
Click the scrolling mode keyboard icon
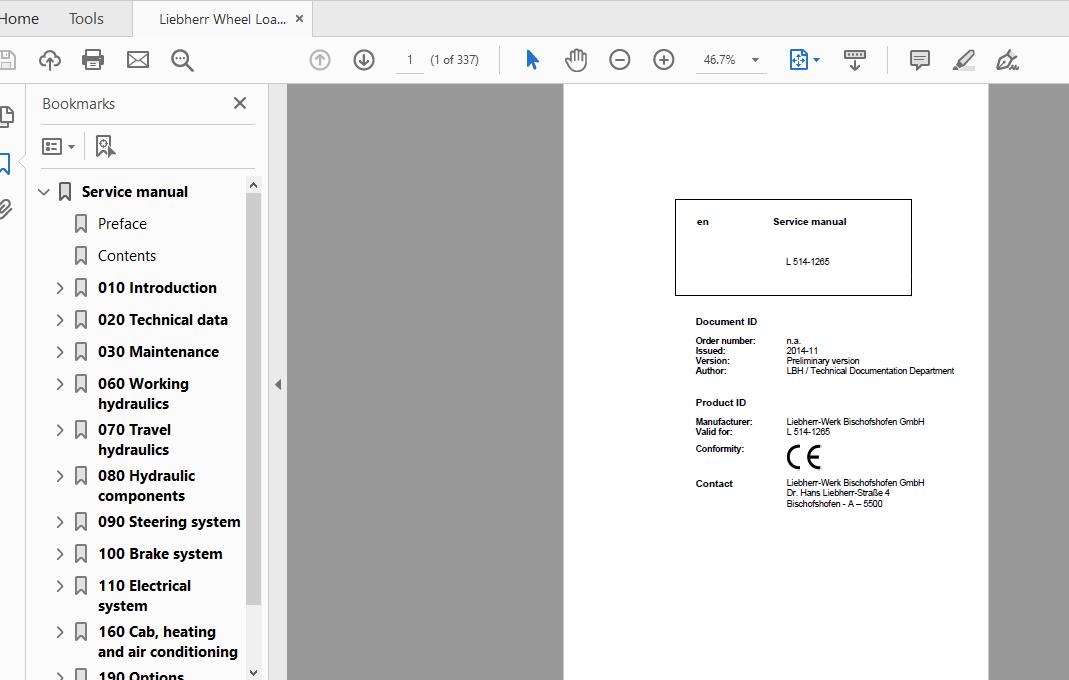(854, 60)
